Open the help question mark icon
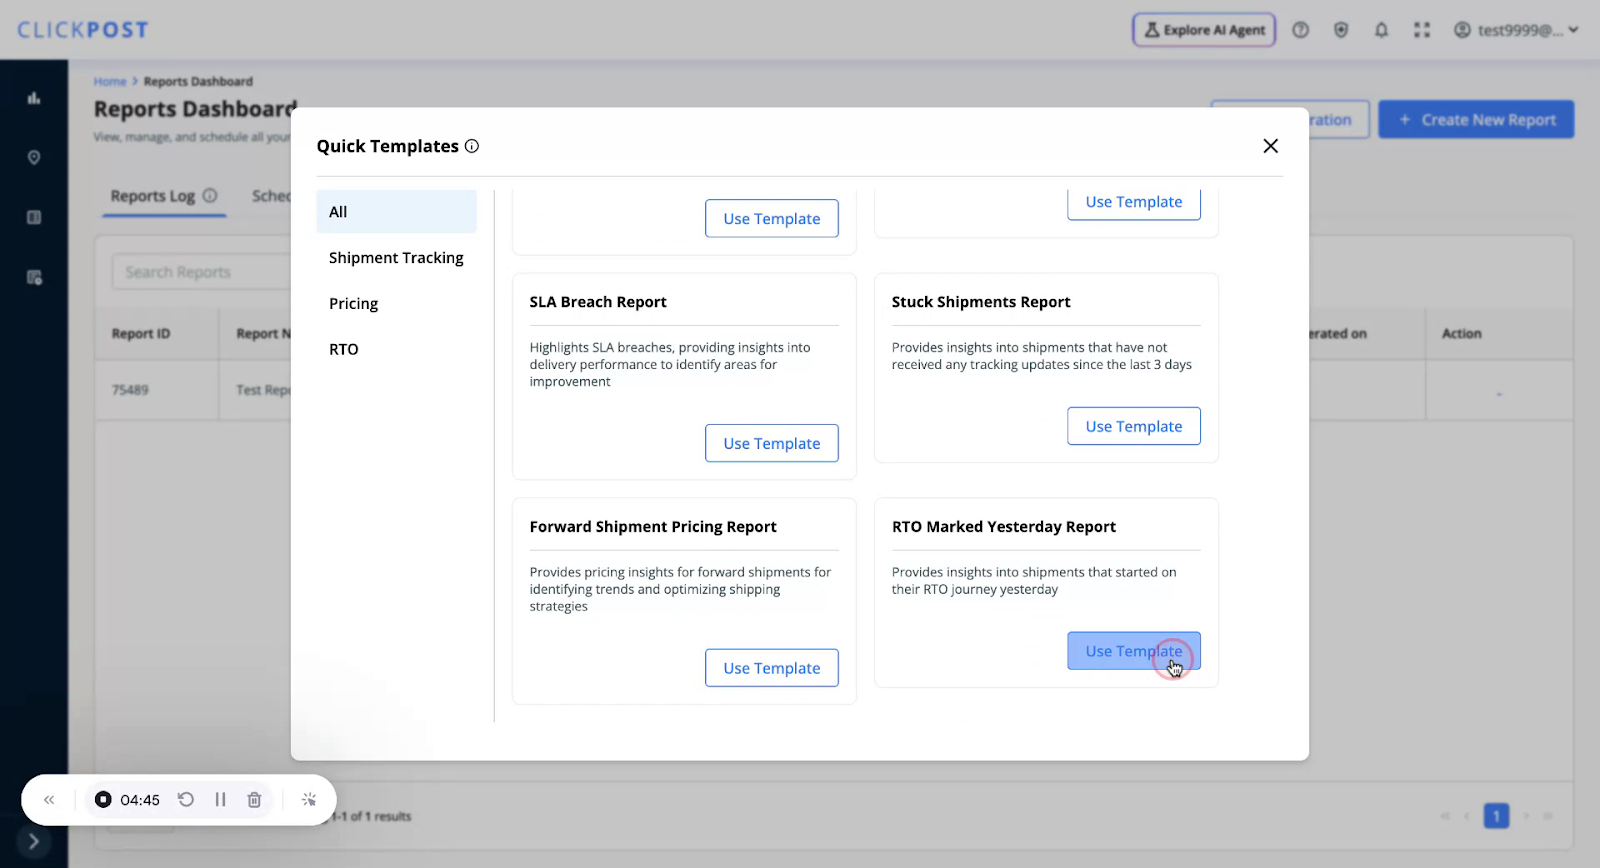1600x868 pixels. click(1300, 30)
